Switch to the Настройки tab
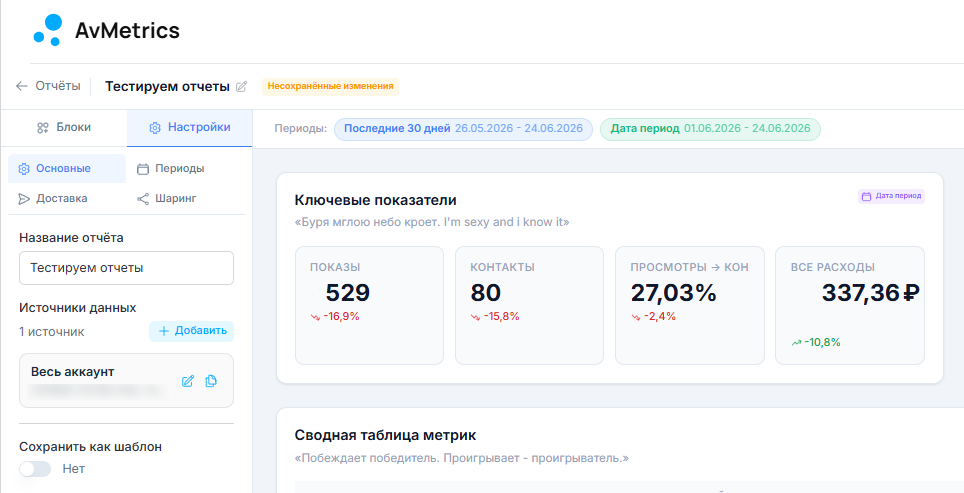Screen dimensions: 964x493 pyautogui.click(x=189, y=128)
